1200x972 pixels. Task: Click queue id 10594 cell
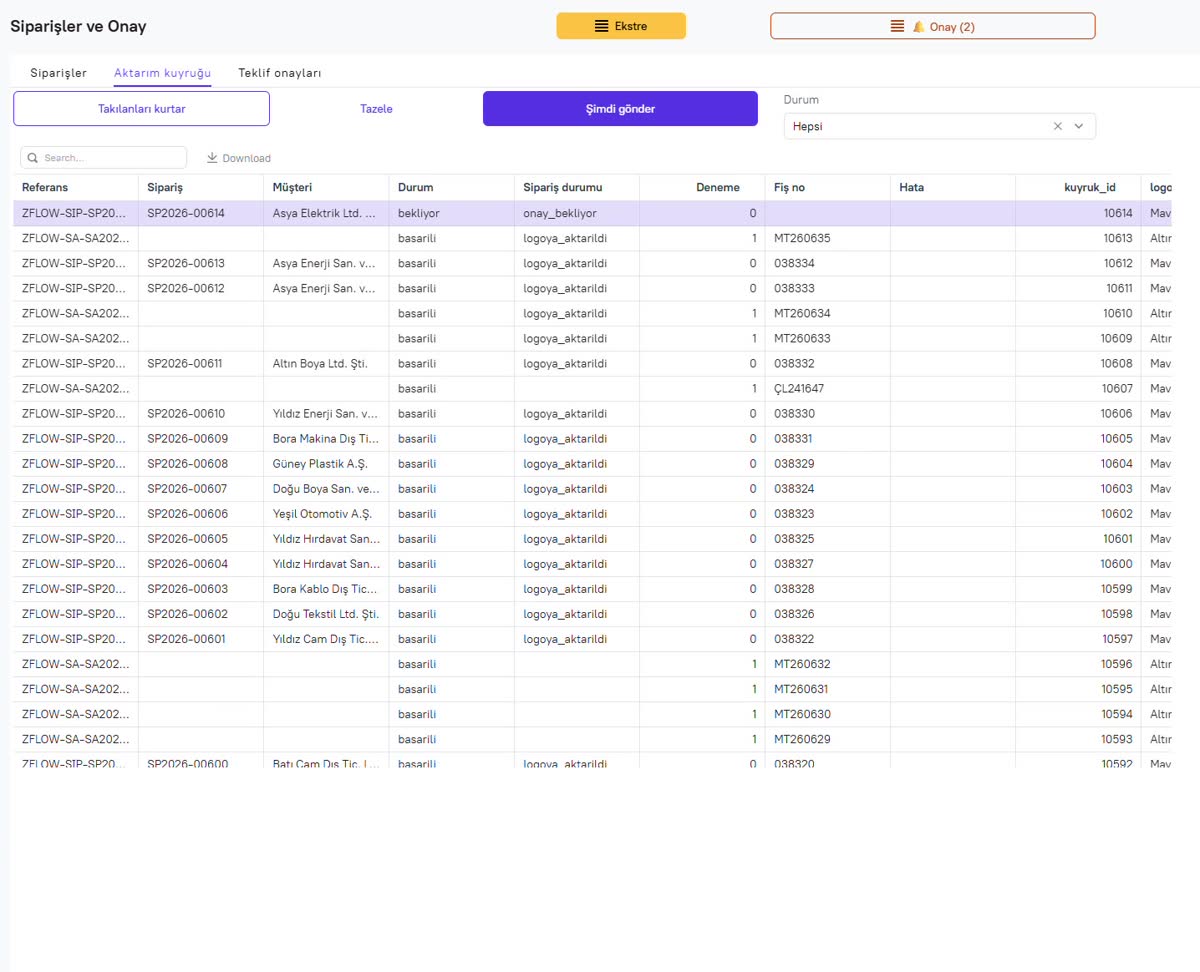[1078, 713]
